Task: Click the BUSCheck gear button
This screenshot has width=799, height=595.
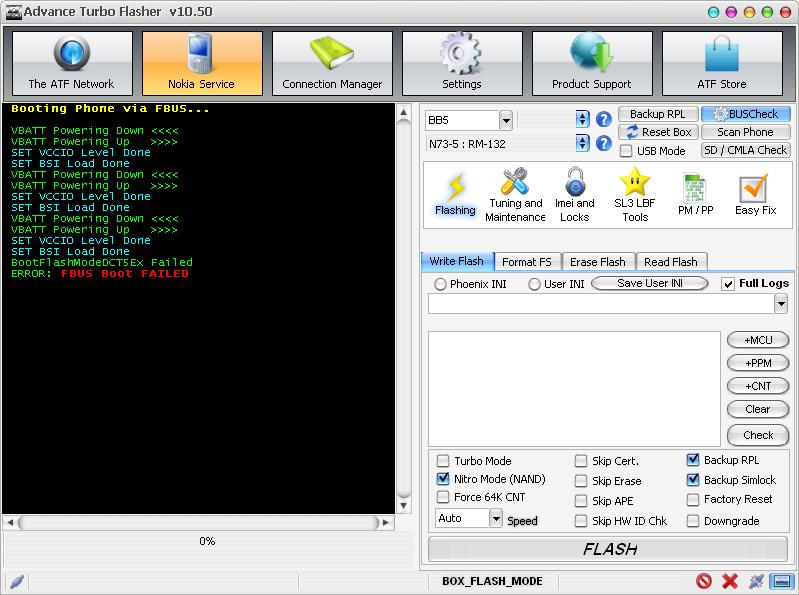Action: coord(745,114)
